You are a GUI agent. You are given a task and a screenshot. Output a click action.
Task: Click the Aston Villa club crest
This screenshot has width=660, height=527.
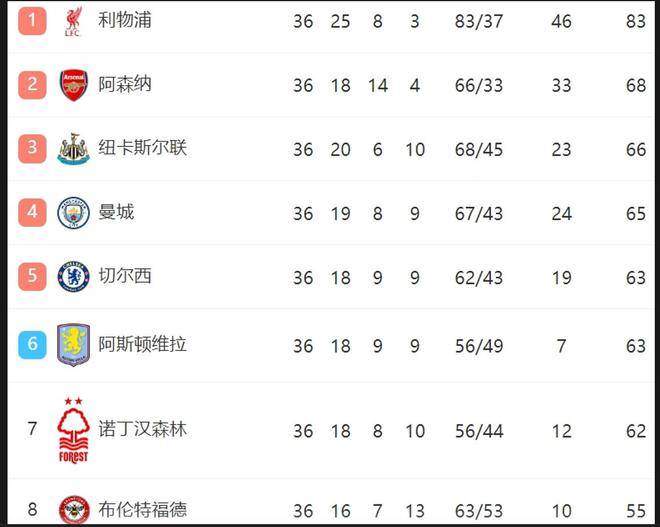(73, 344)
